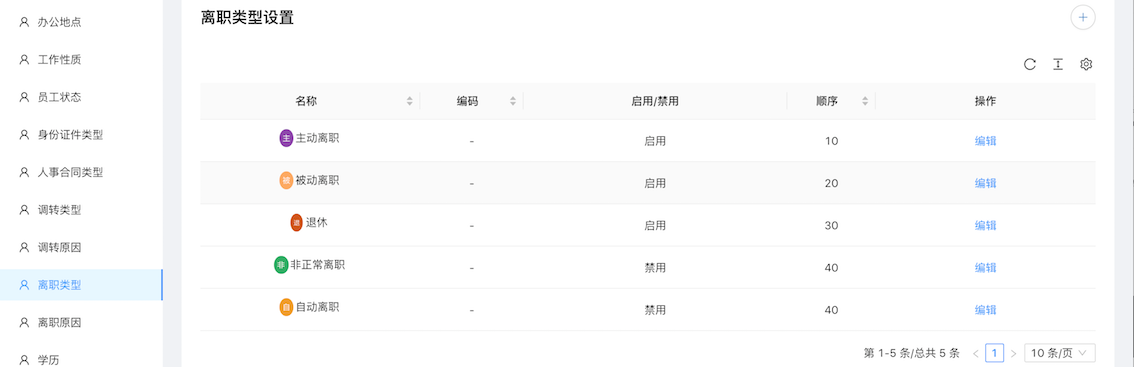The height and width of the screenshot is (367, 1134).
Task: Edit the 主动离职 row
Action: tap(986, 141)
